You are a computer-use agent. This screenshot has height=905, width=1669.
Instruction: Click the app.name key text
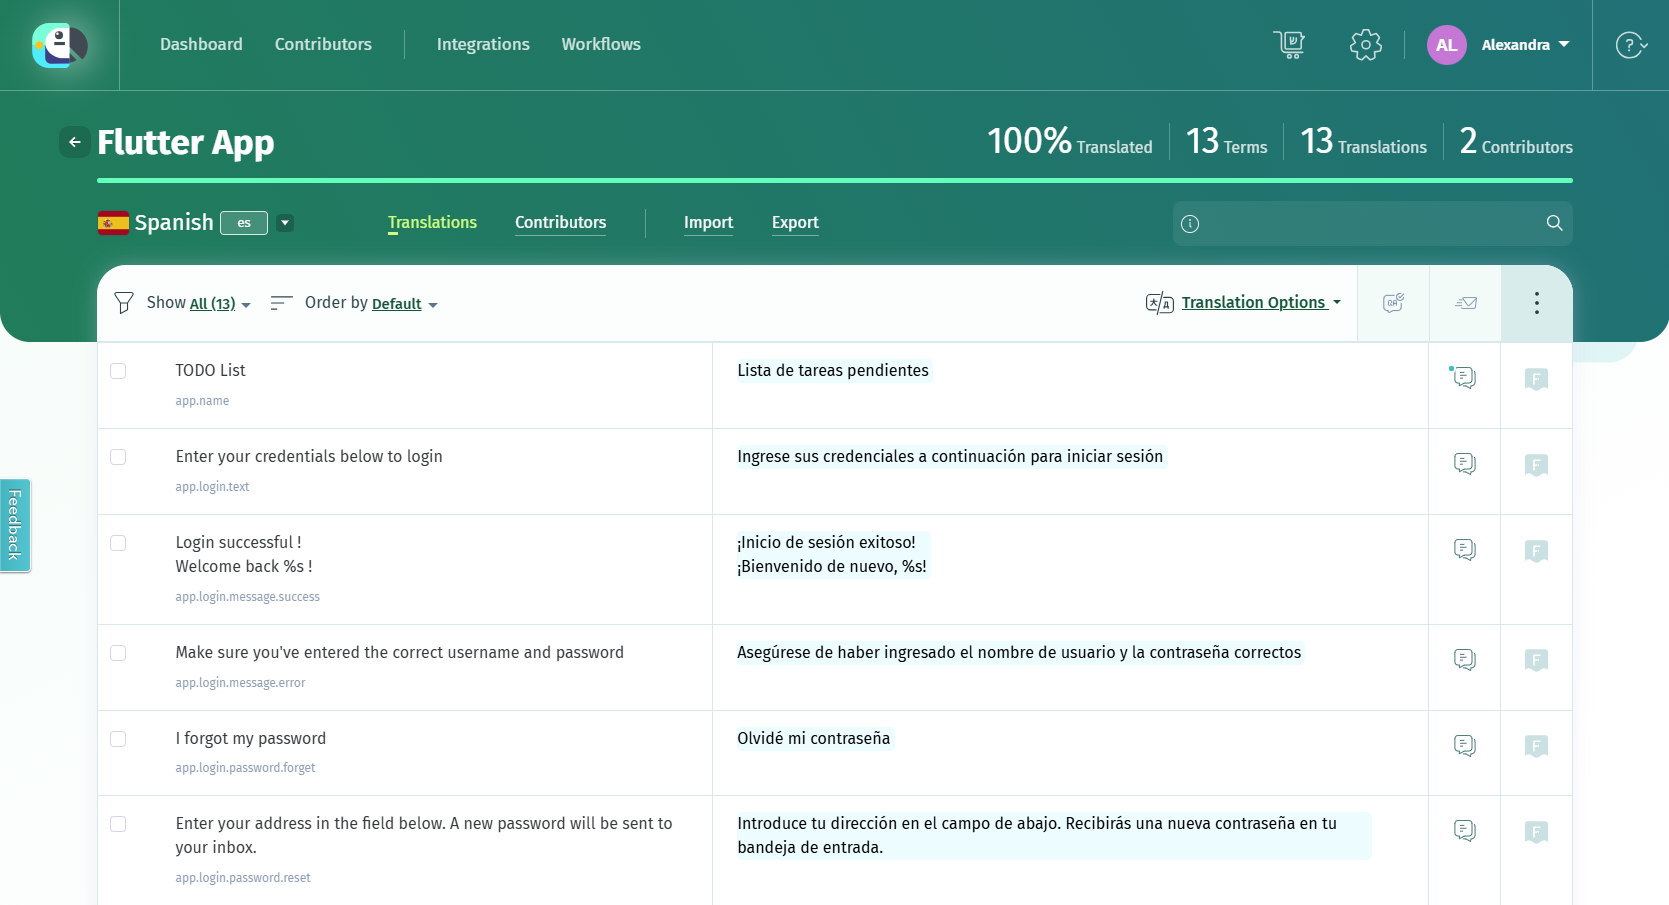(202, 401)
